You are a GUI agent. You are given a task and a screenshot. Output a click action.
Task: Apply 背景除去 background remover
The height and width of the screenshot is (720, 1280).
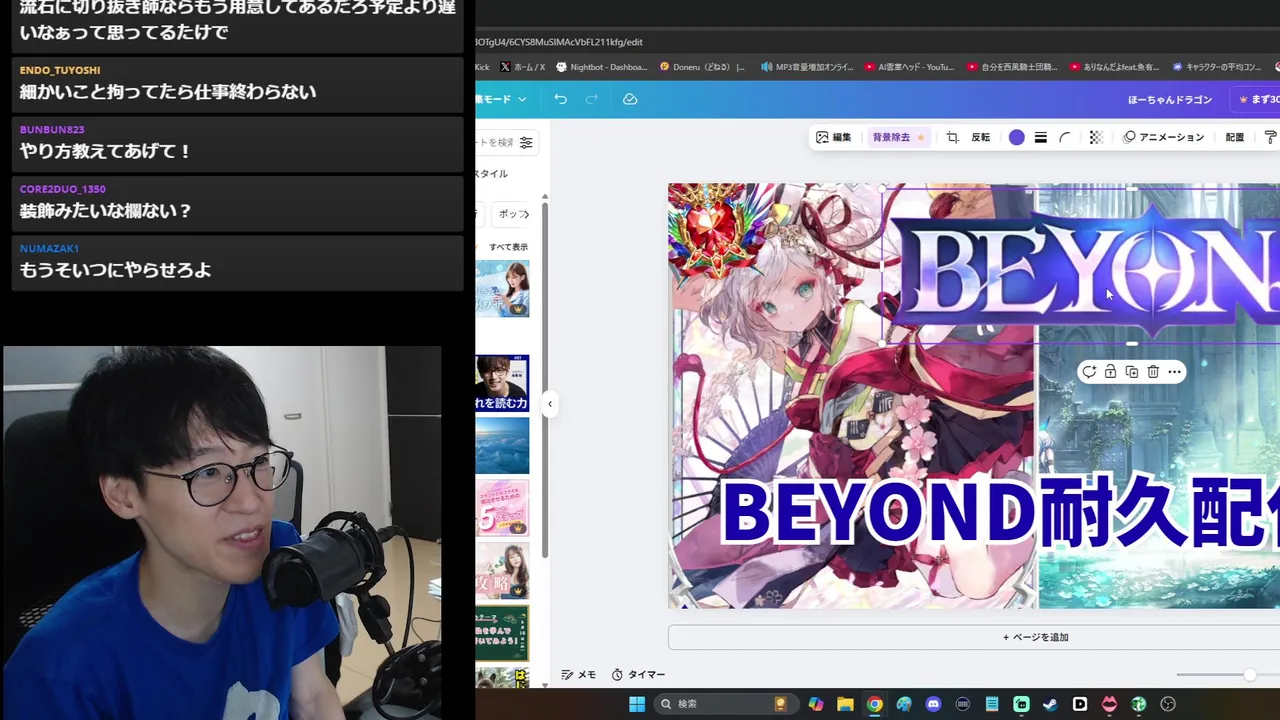[x=898, y=137]
